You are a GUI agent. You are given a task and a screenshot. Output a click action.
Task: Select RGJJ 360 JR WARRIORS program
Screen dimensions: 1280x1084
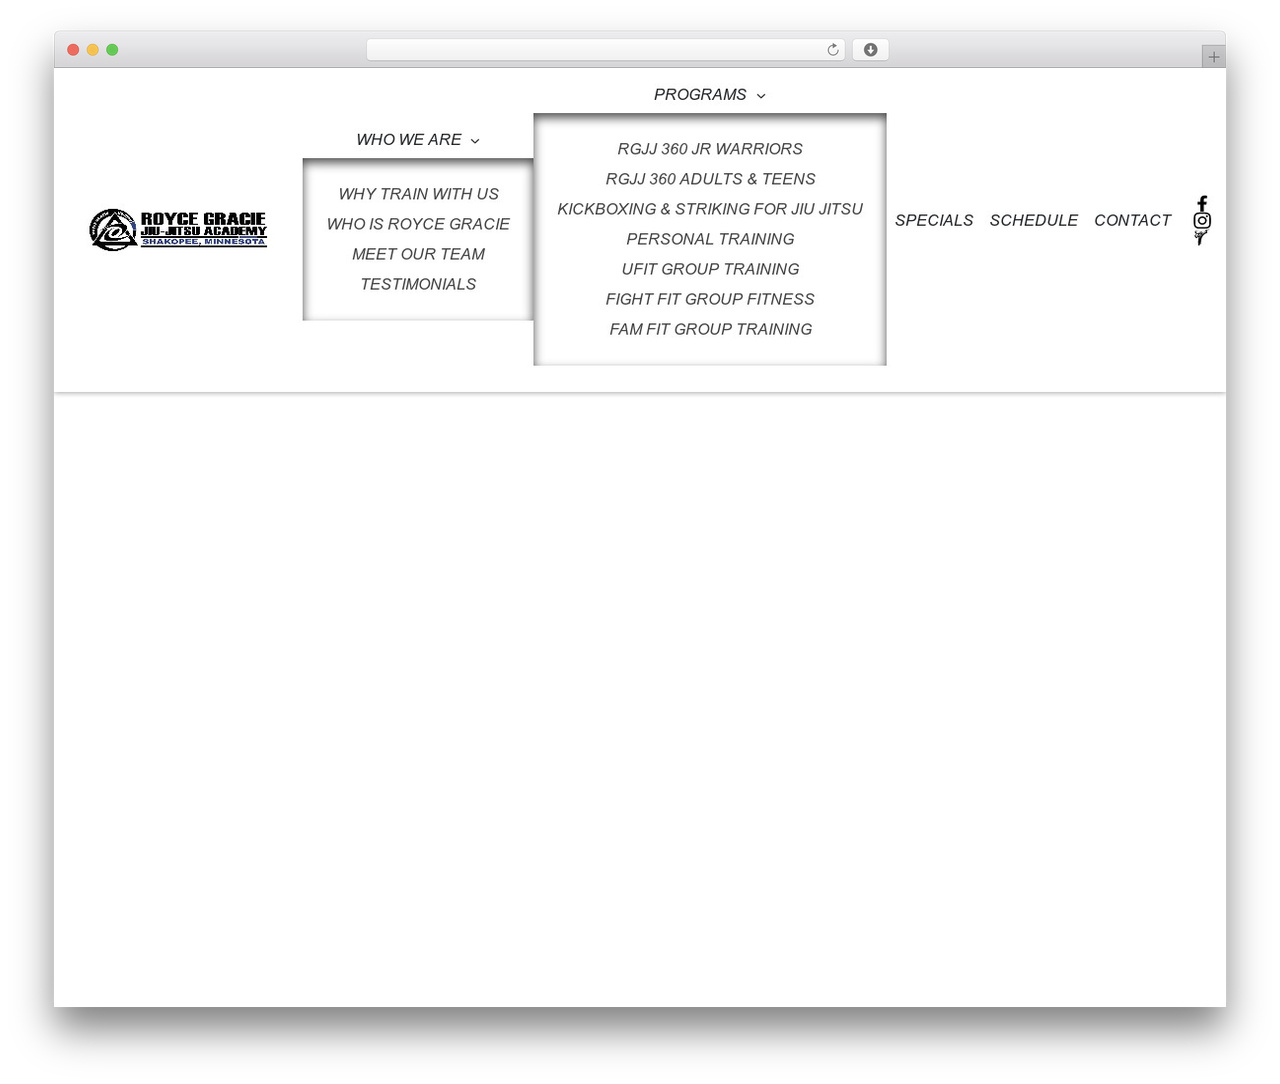point(710,149)
